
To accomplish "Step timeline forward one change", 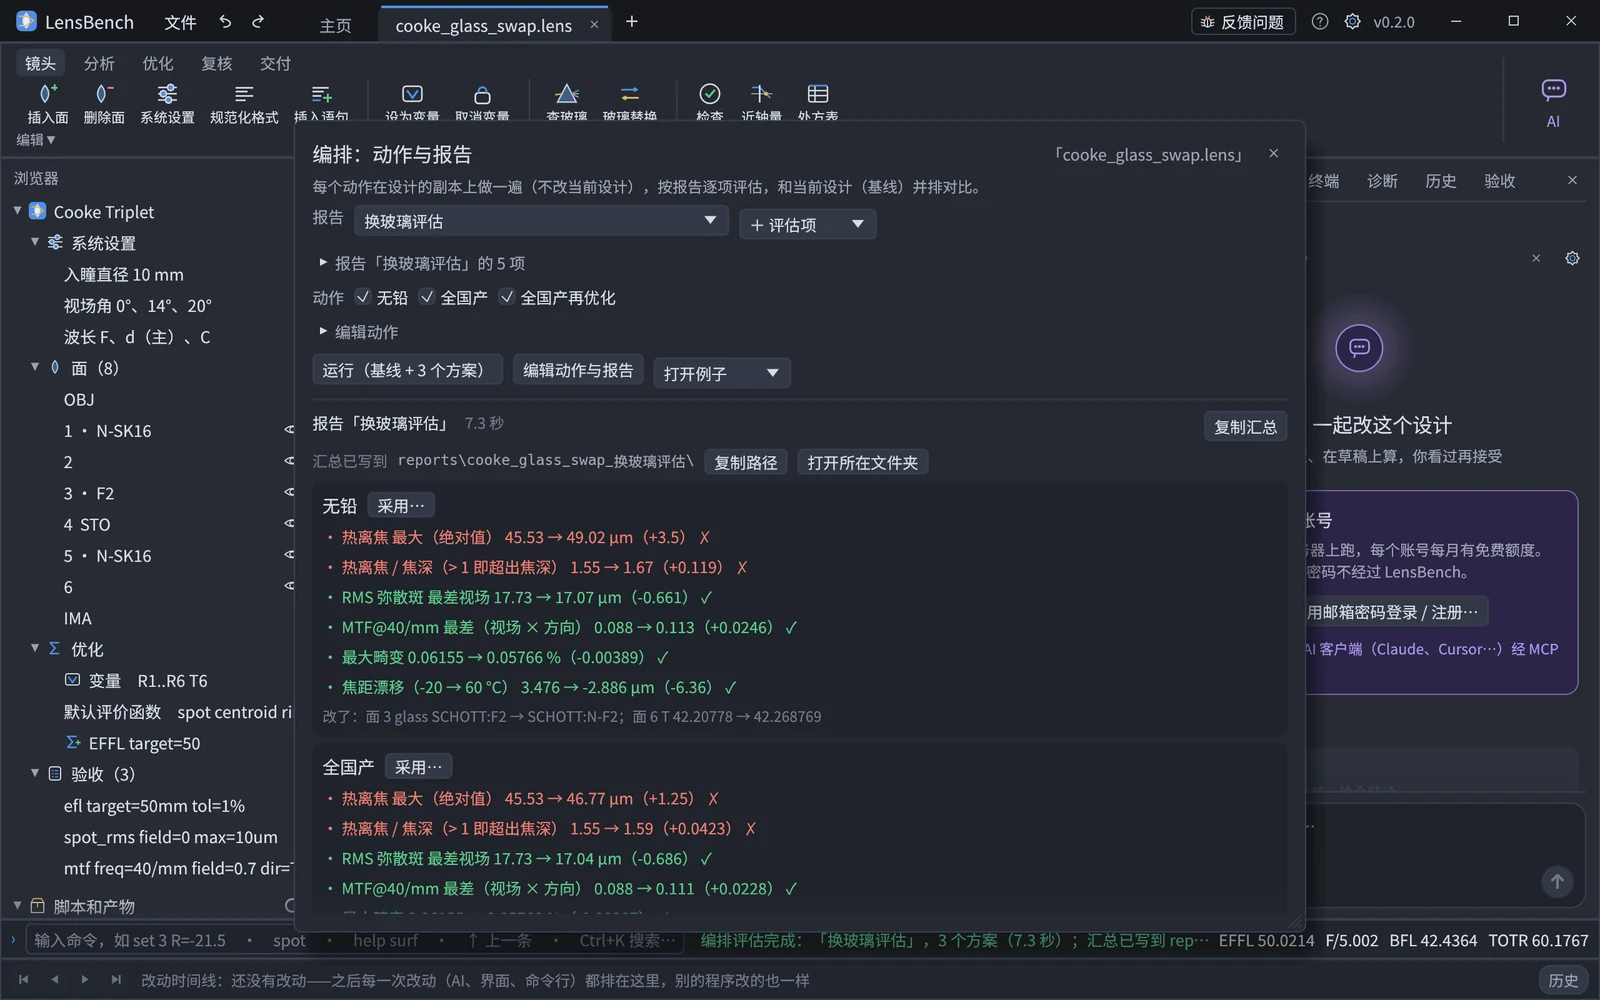I will (x=85, y=980).
